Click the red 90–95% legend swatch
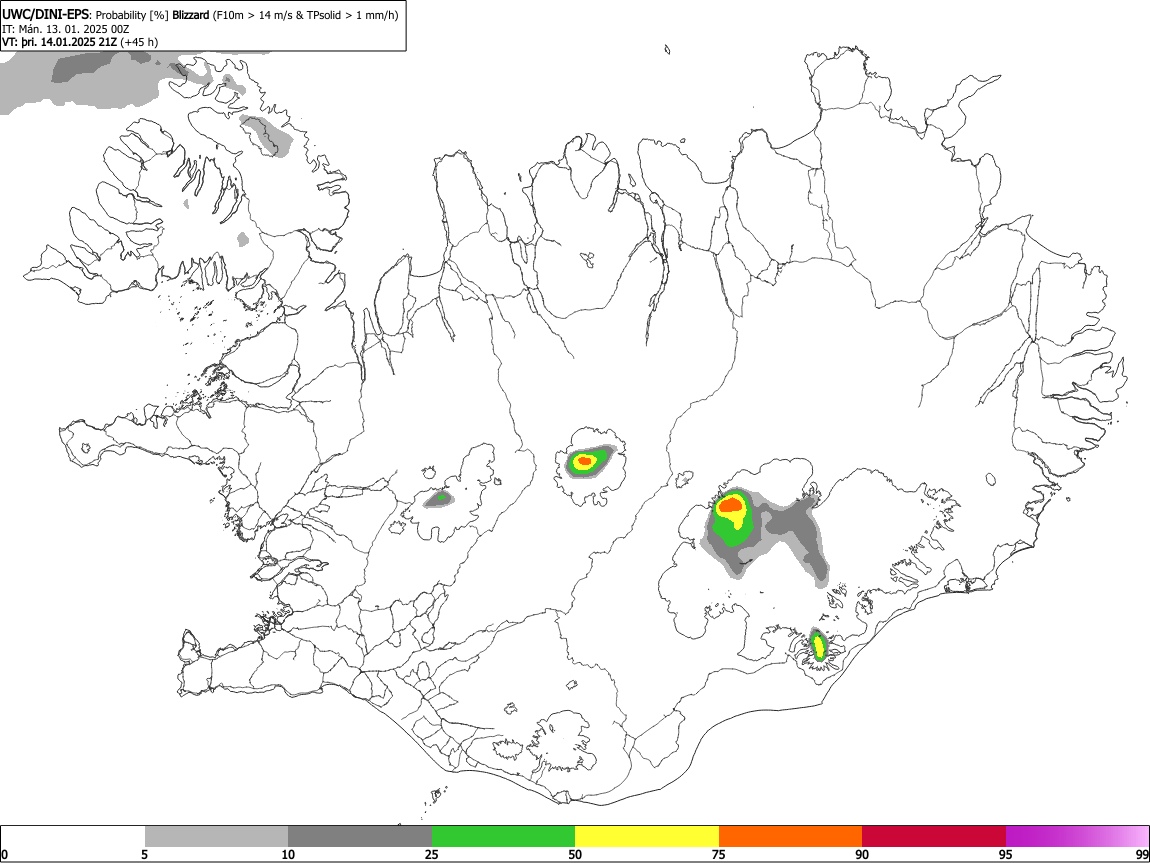1150x863 pixels. point(934,837)
